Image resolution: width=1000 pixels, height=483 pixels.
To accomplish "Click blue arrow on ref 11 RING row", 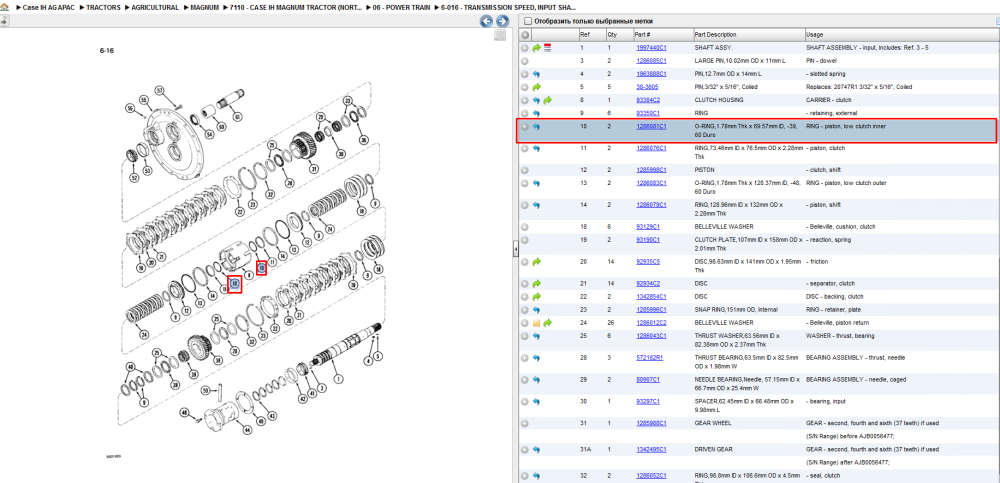I will tap(536, 148).
